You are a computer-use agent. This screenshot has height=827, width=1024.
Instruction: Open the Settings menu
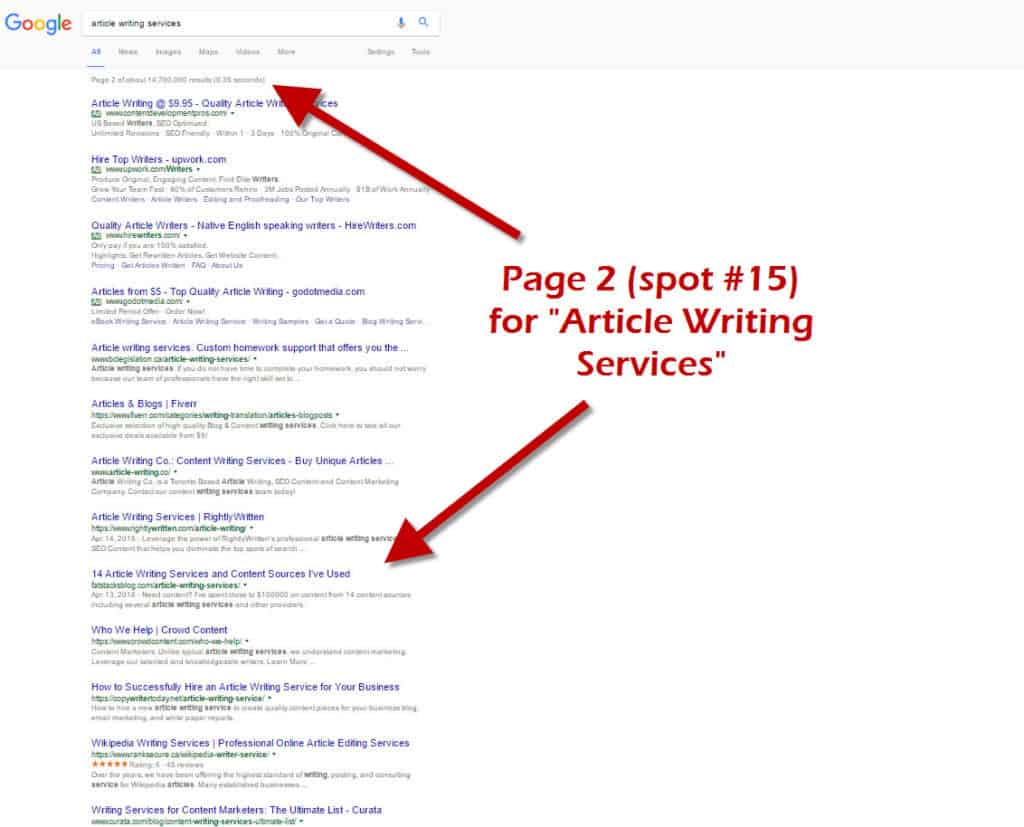click(381, 52)
